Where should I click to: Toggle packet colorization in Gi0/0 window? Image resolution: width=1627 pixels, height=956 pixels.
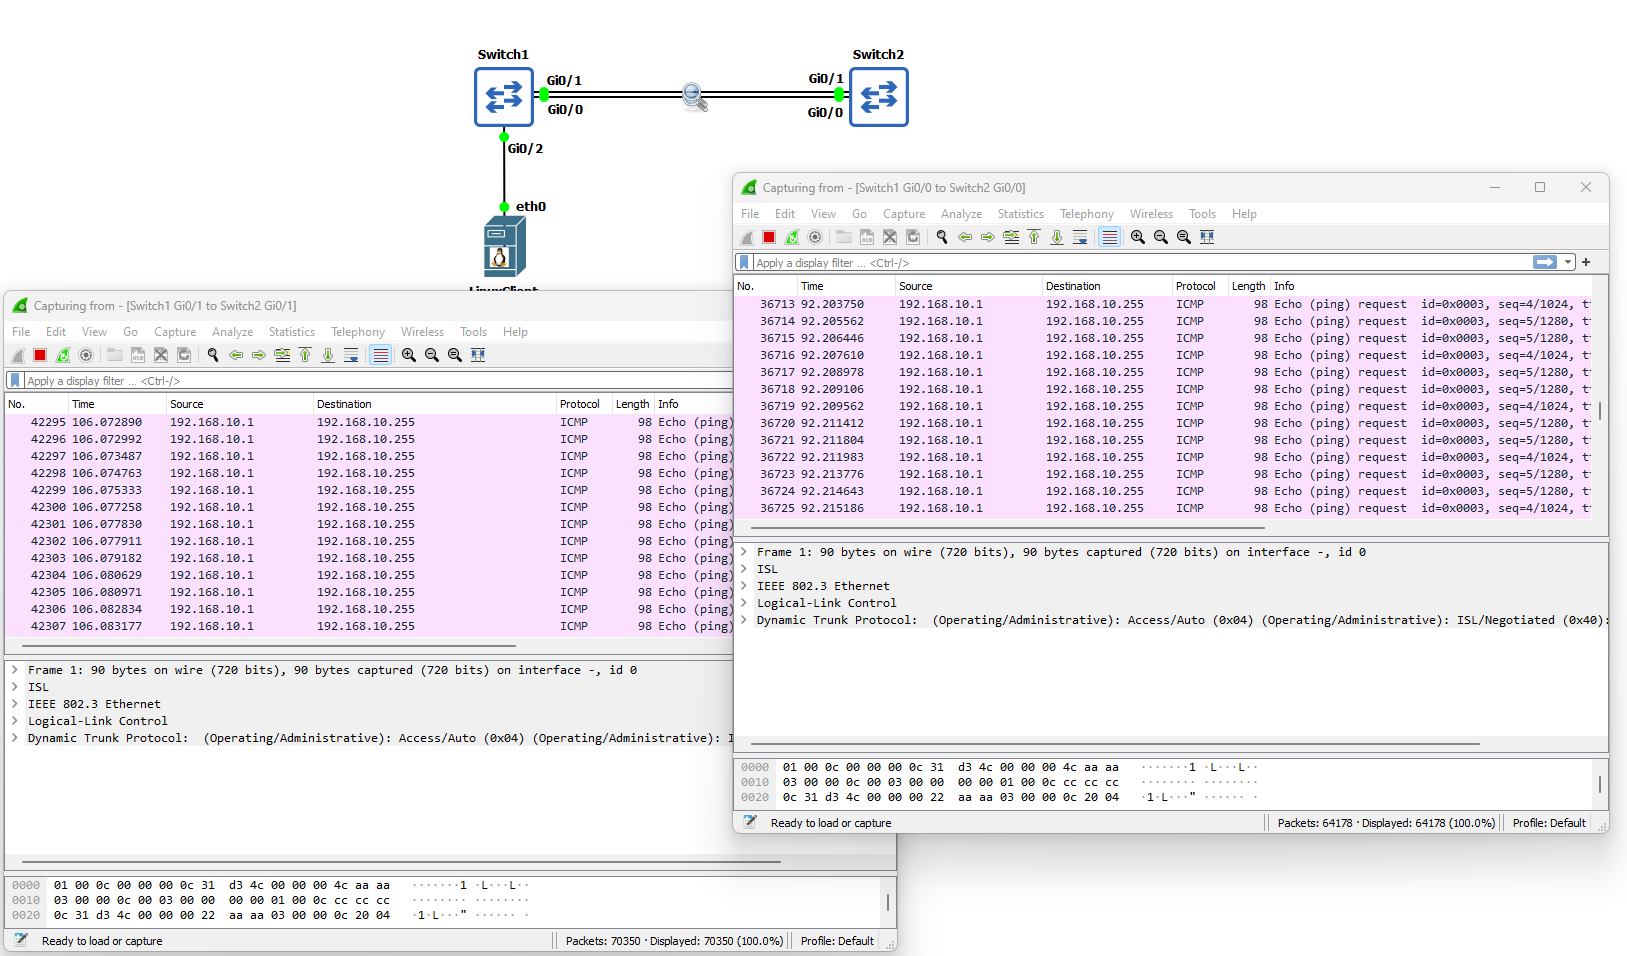tap(1109, 237)
